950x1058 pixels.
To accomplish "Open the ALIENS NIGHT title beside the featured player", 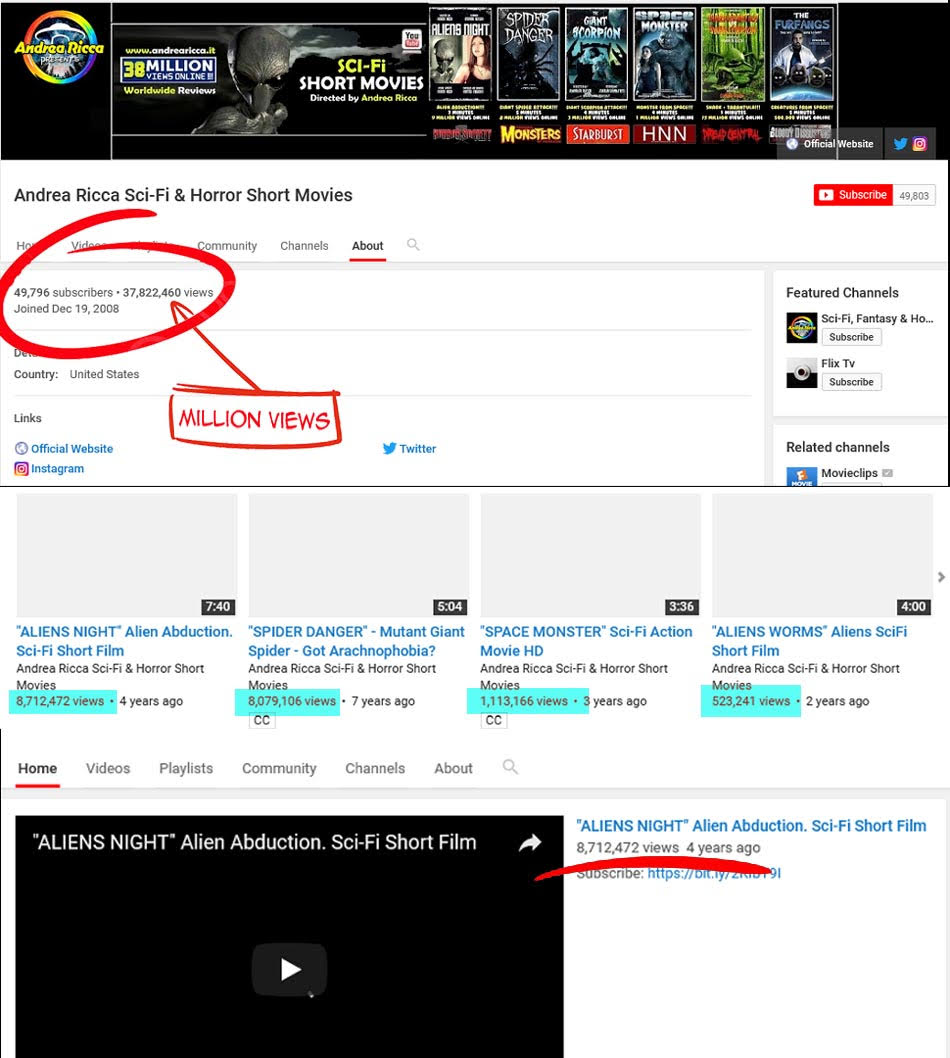I will (752, 826).
